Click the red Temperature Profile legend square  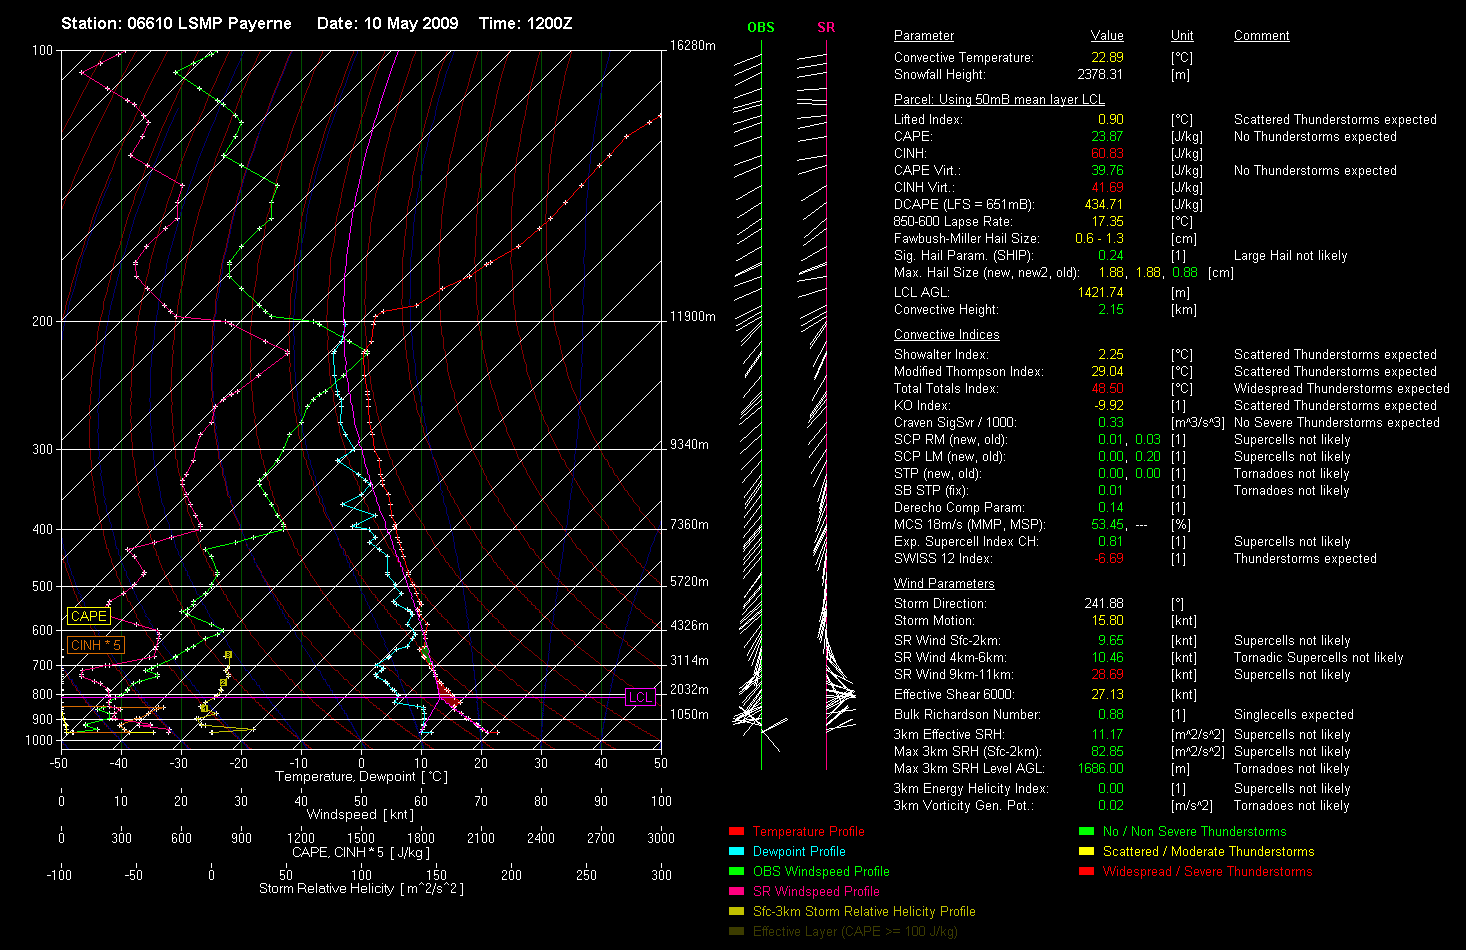pos(736,831)
